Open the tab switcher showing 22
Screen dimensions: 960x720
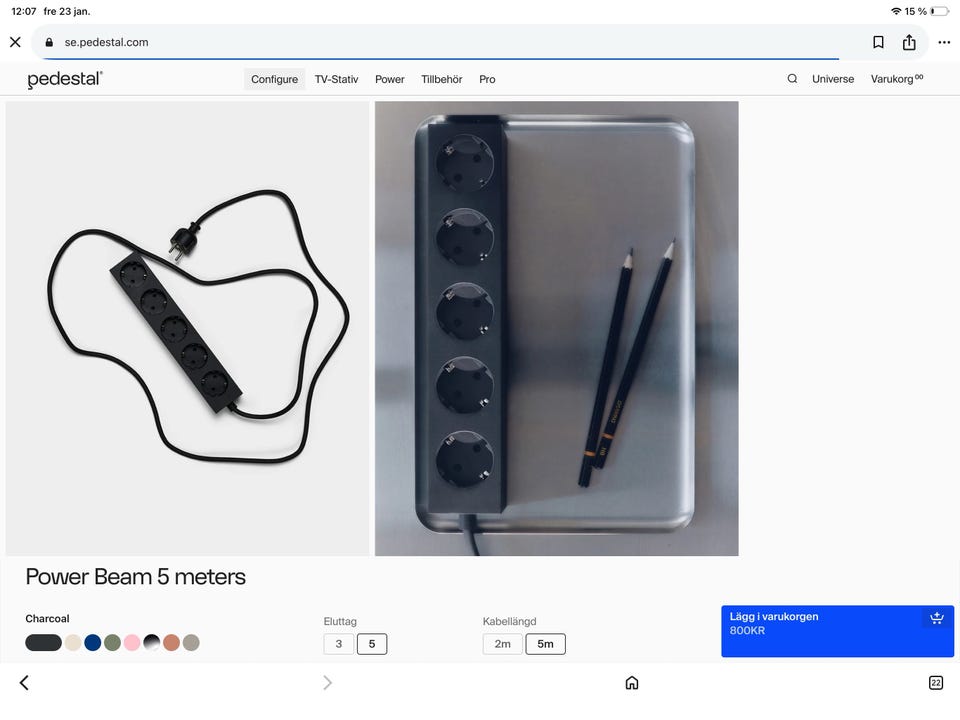[x=936, y=683]
